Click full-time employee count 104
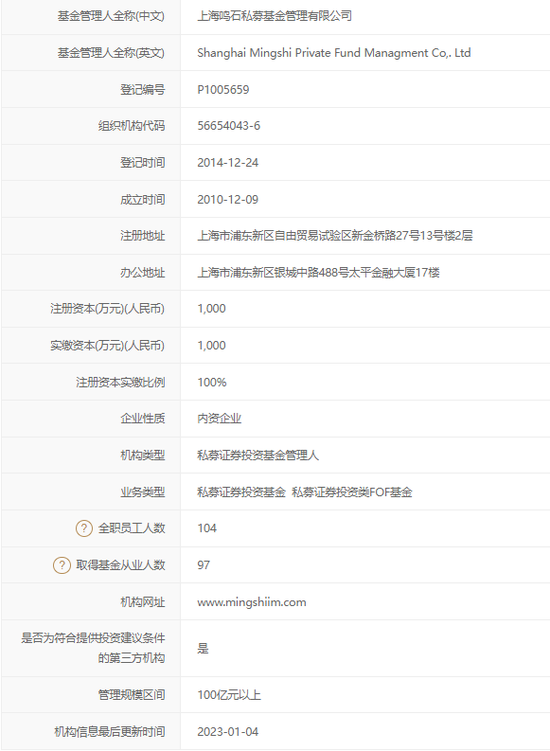The height and width of the screenshot is (751, 550). (x=207, y=528)
